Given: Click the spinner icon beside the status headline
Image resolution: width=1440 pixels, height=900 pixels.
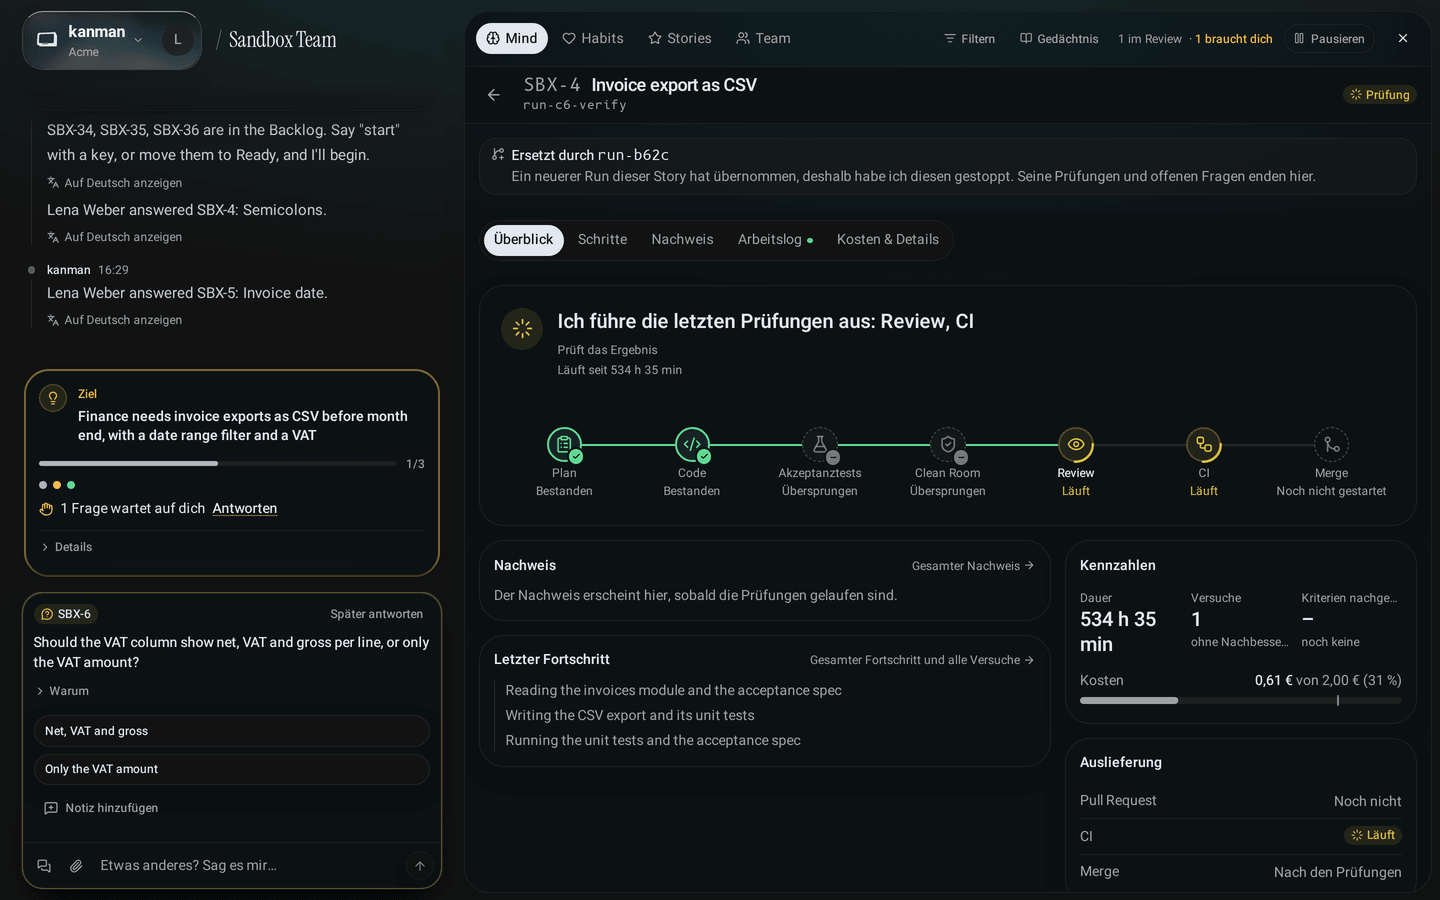Looking at the screenshot, I should (x=522, y=328).
